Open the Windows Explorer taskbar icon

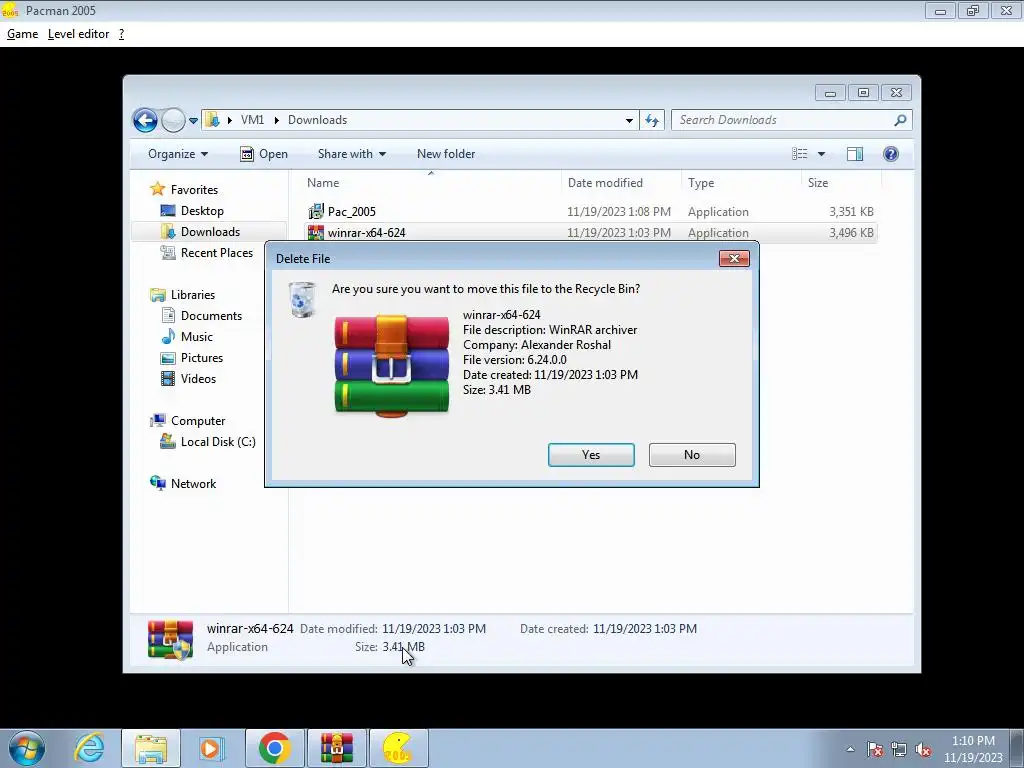click(x=151, y=748)
